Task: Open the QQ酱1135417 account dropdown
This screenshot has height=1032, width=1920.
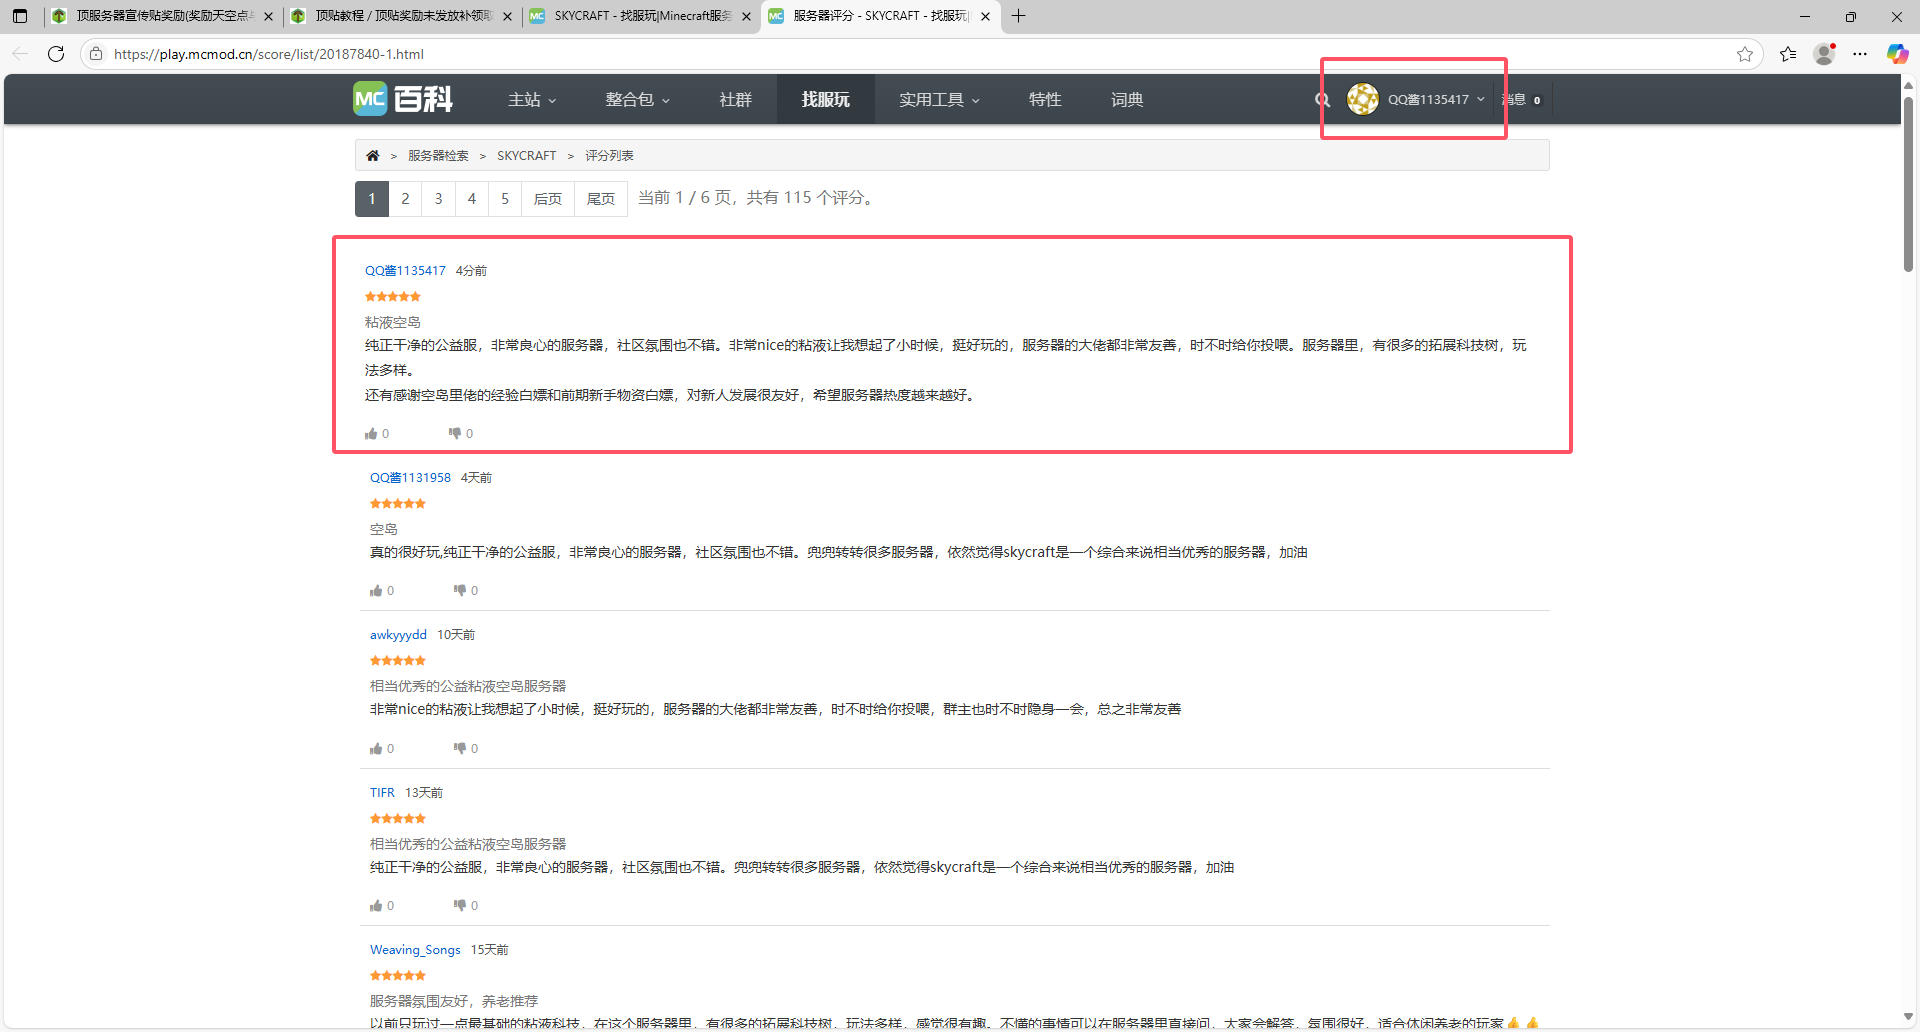Action: 1436,100
